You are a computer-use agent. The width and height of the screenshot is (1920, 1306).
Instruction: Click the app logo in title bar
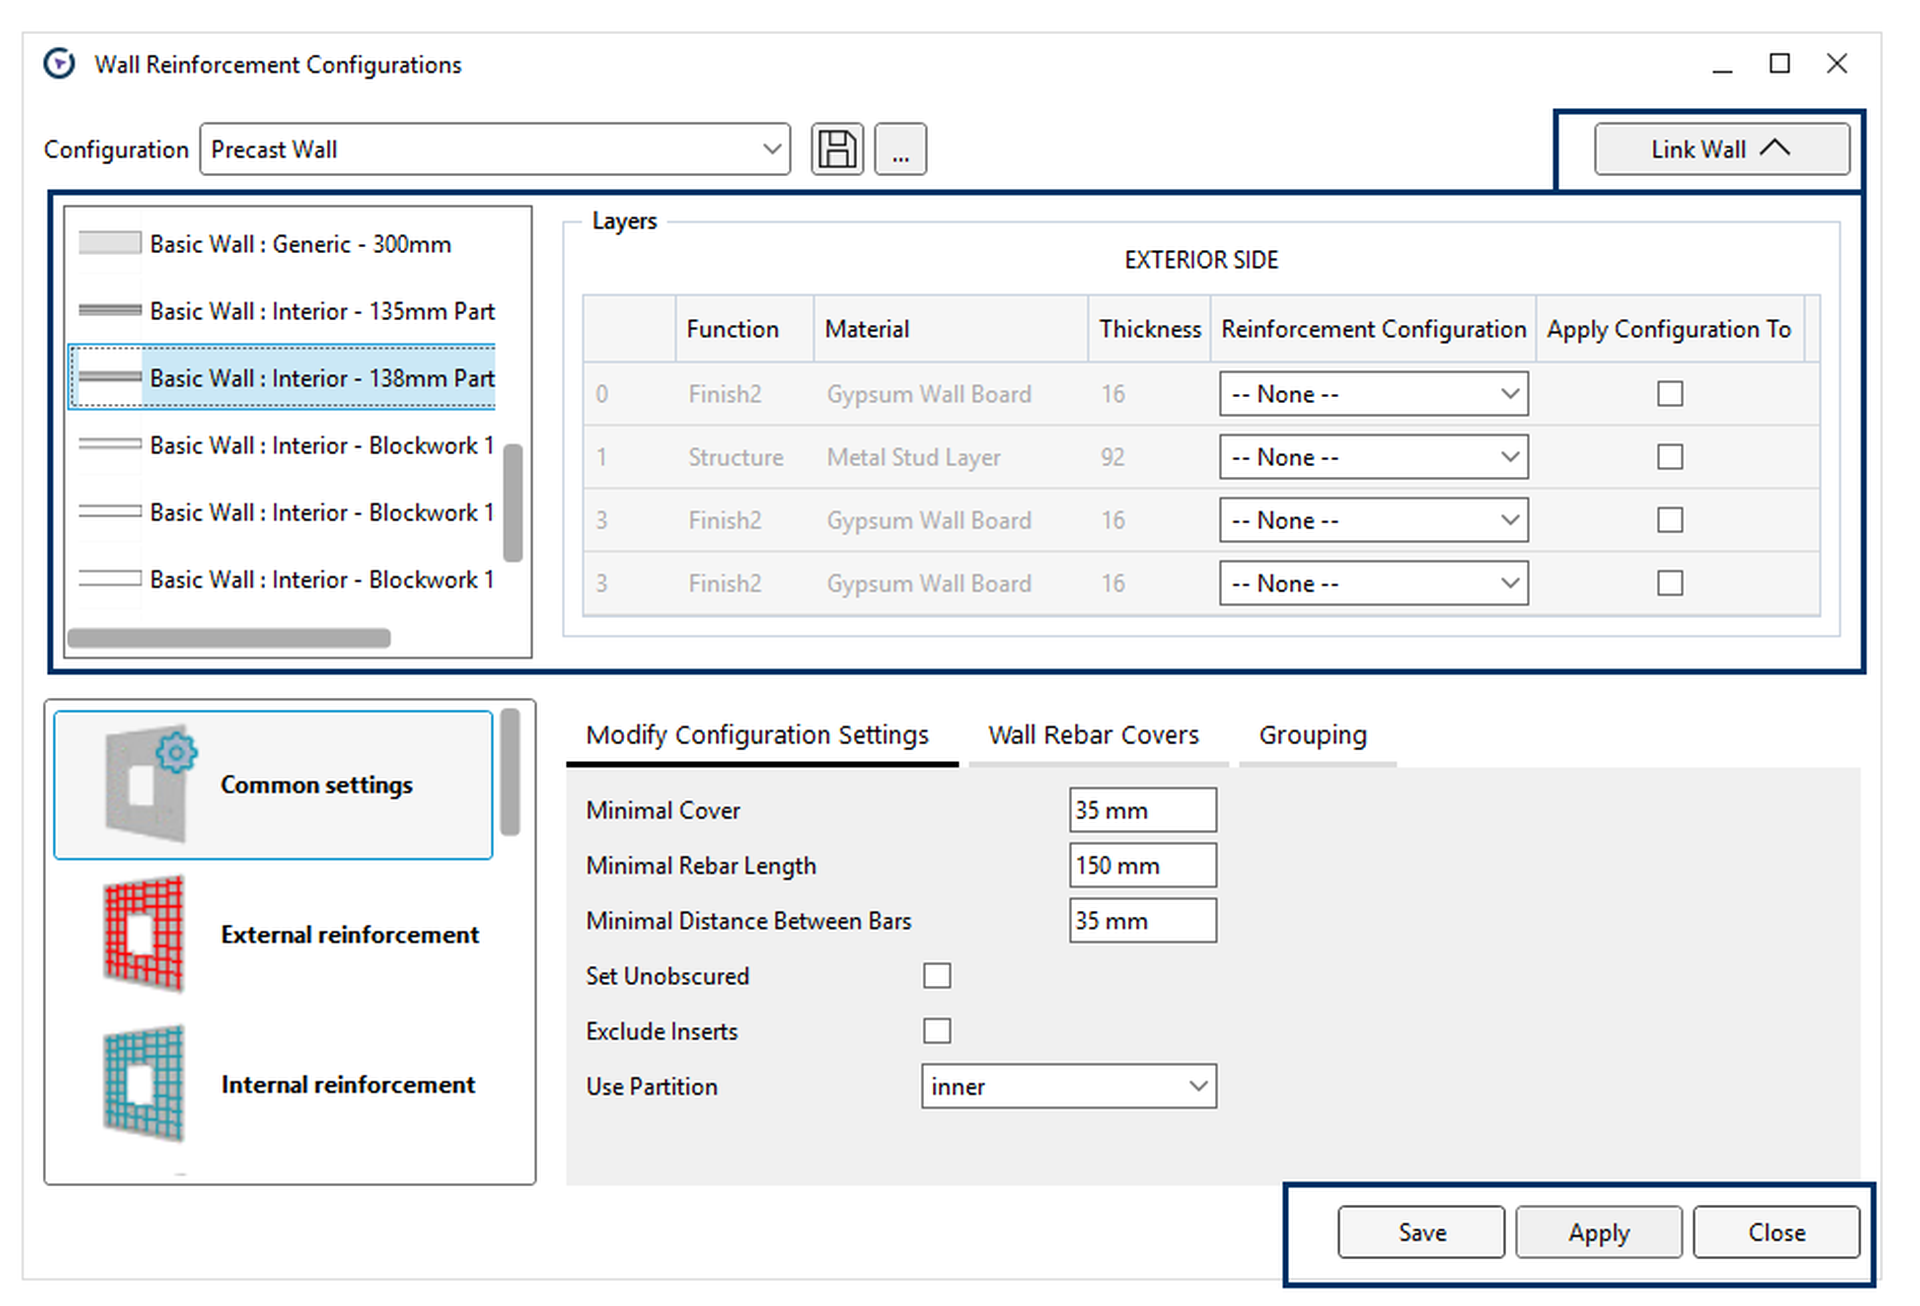click(x=59, y=64)
